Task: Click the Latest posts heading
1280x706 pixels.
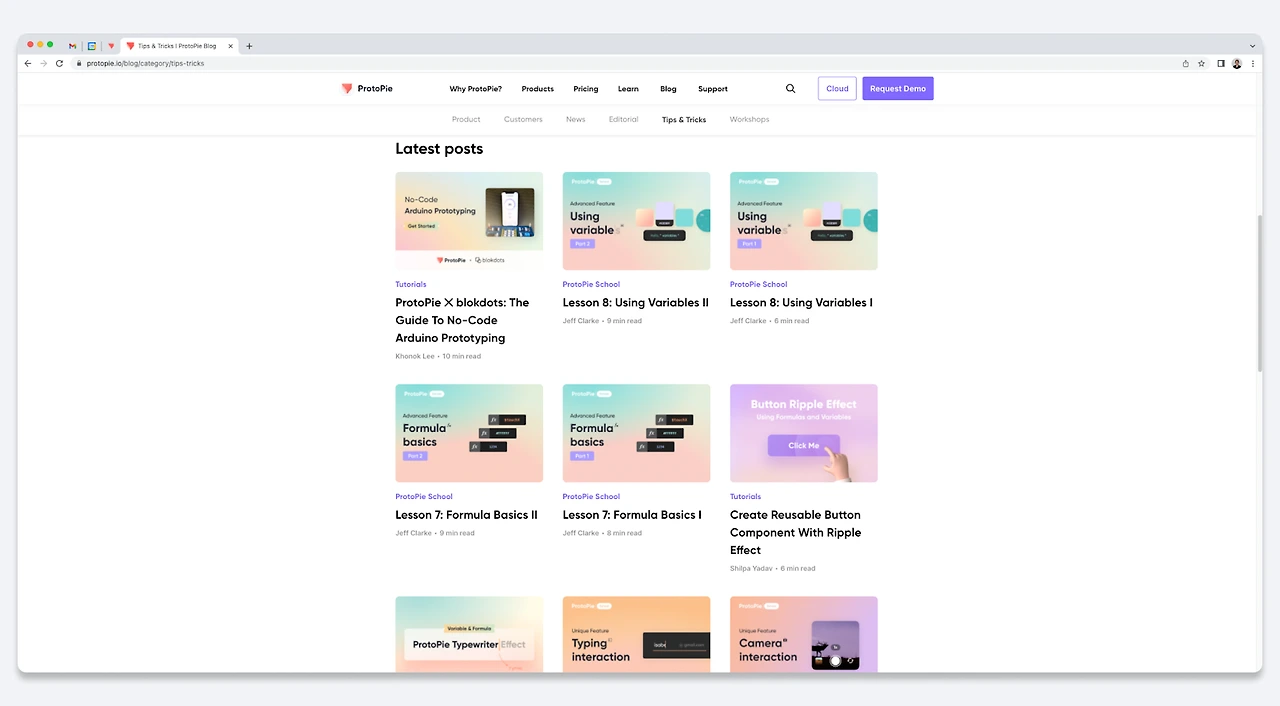Action: pyautogui.click(x=439, y=148)
